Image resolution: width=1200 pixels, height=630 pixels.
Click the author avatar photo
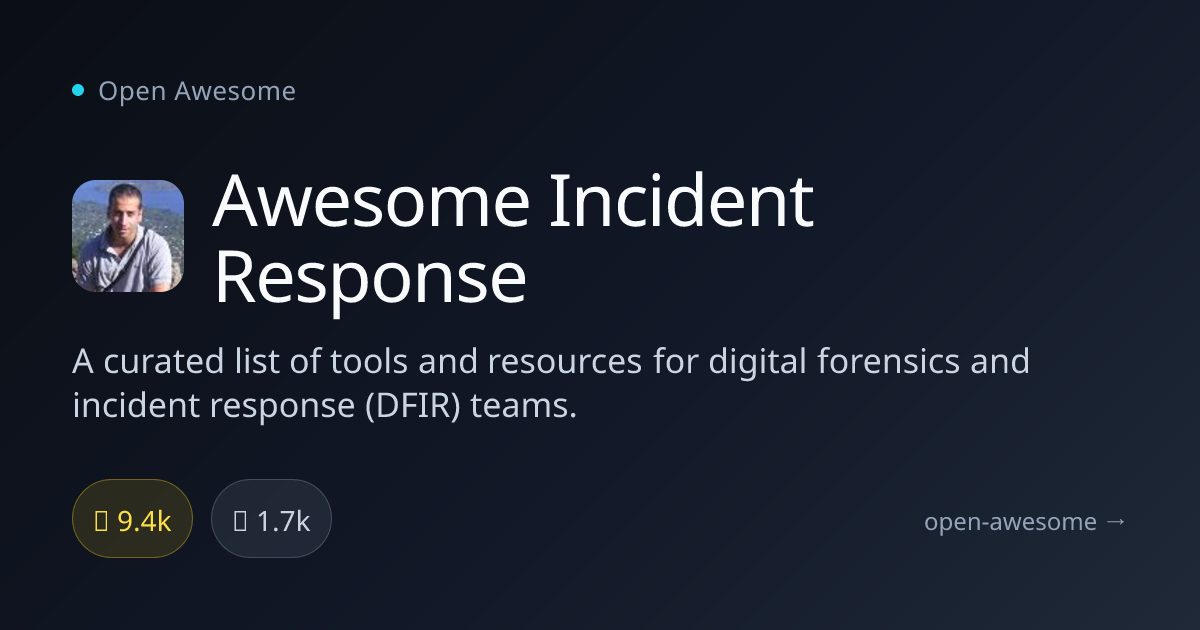click(128, 236)
